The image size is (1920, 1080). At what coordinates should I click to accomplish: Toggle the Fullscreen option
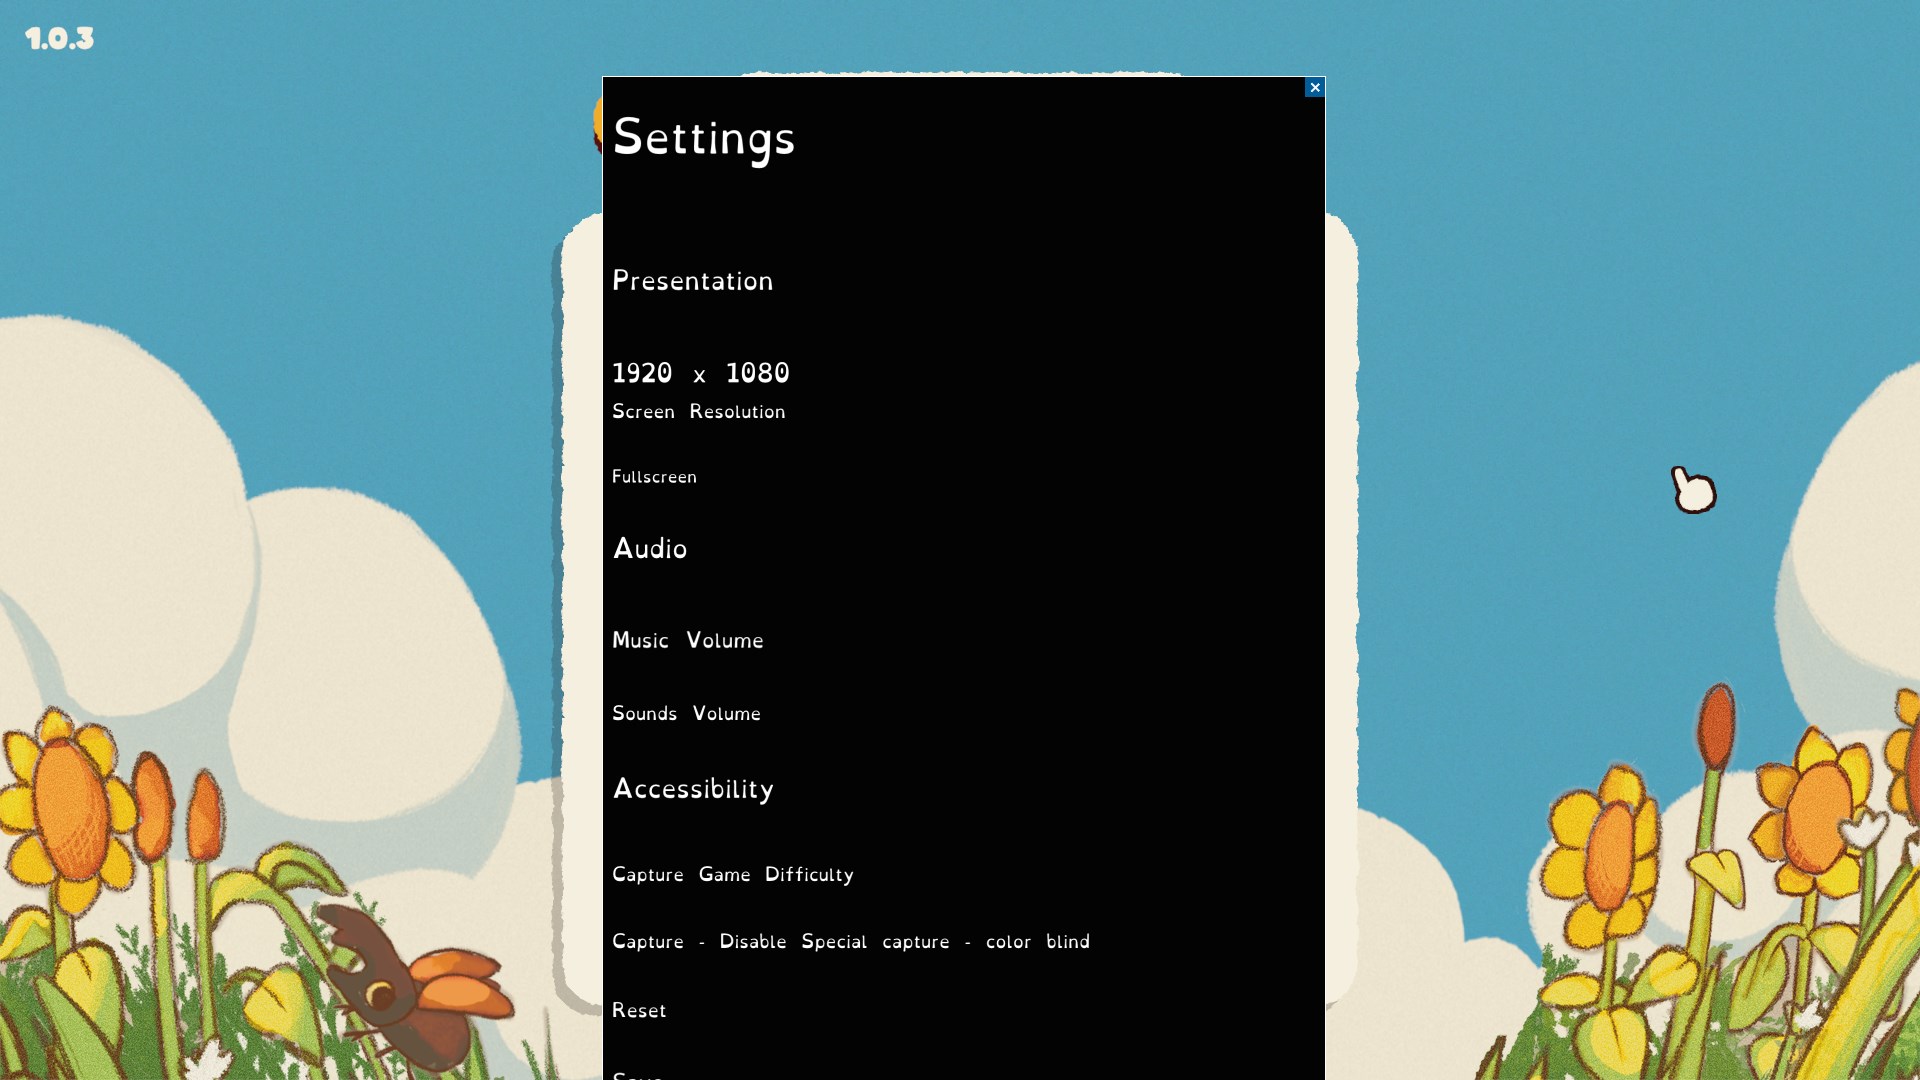[x=654, y=477]
